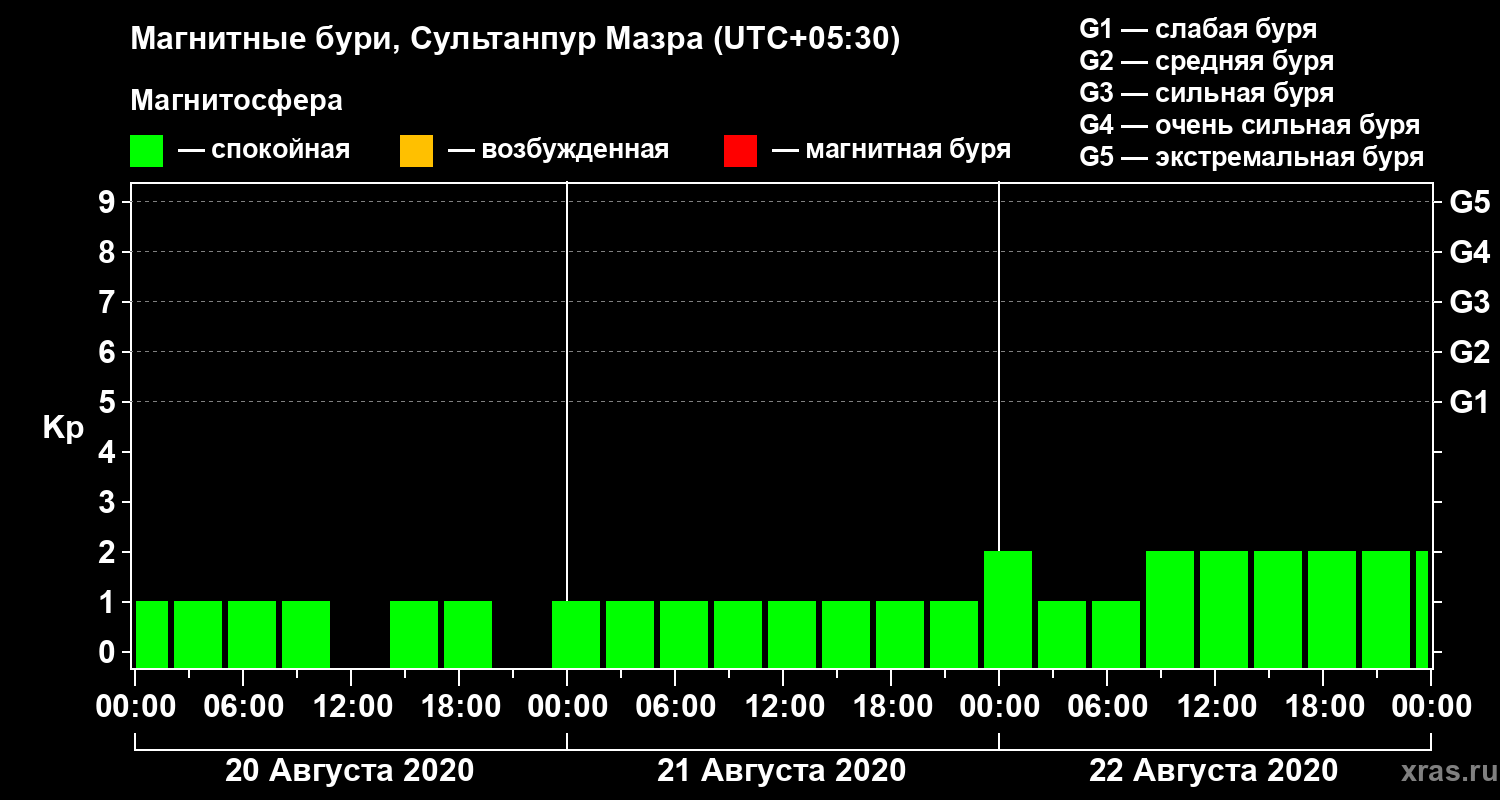Click the first Kp 1 bar on 21 Августа
Viewport: 1500px width, 800px height.
coord(576,634)
